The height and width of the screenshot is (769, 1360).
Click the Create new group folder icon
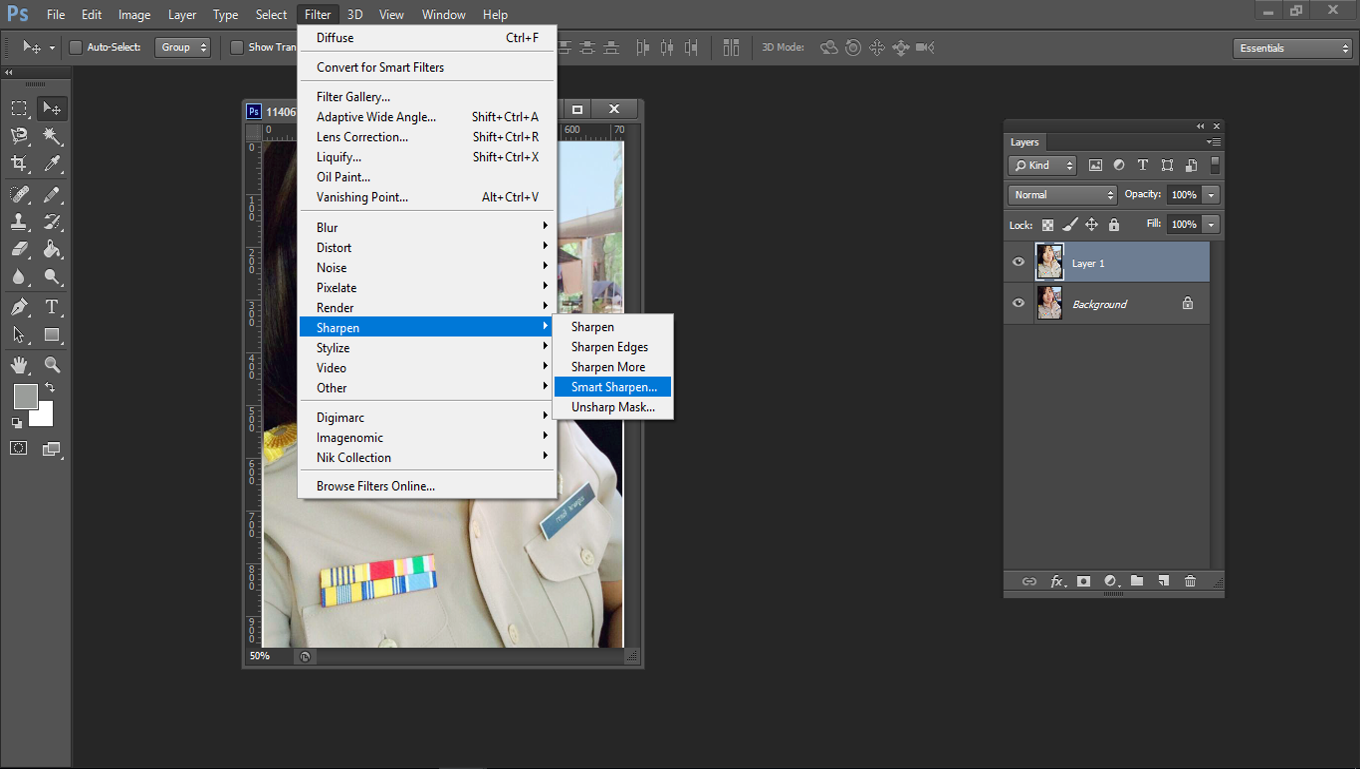1137,581
